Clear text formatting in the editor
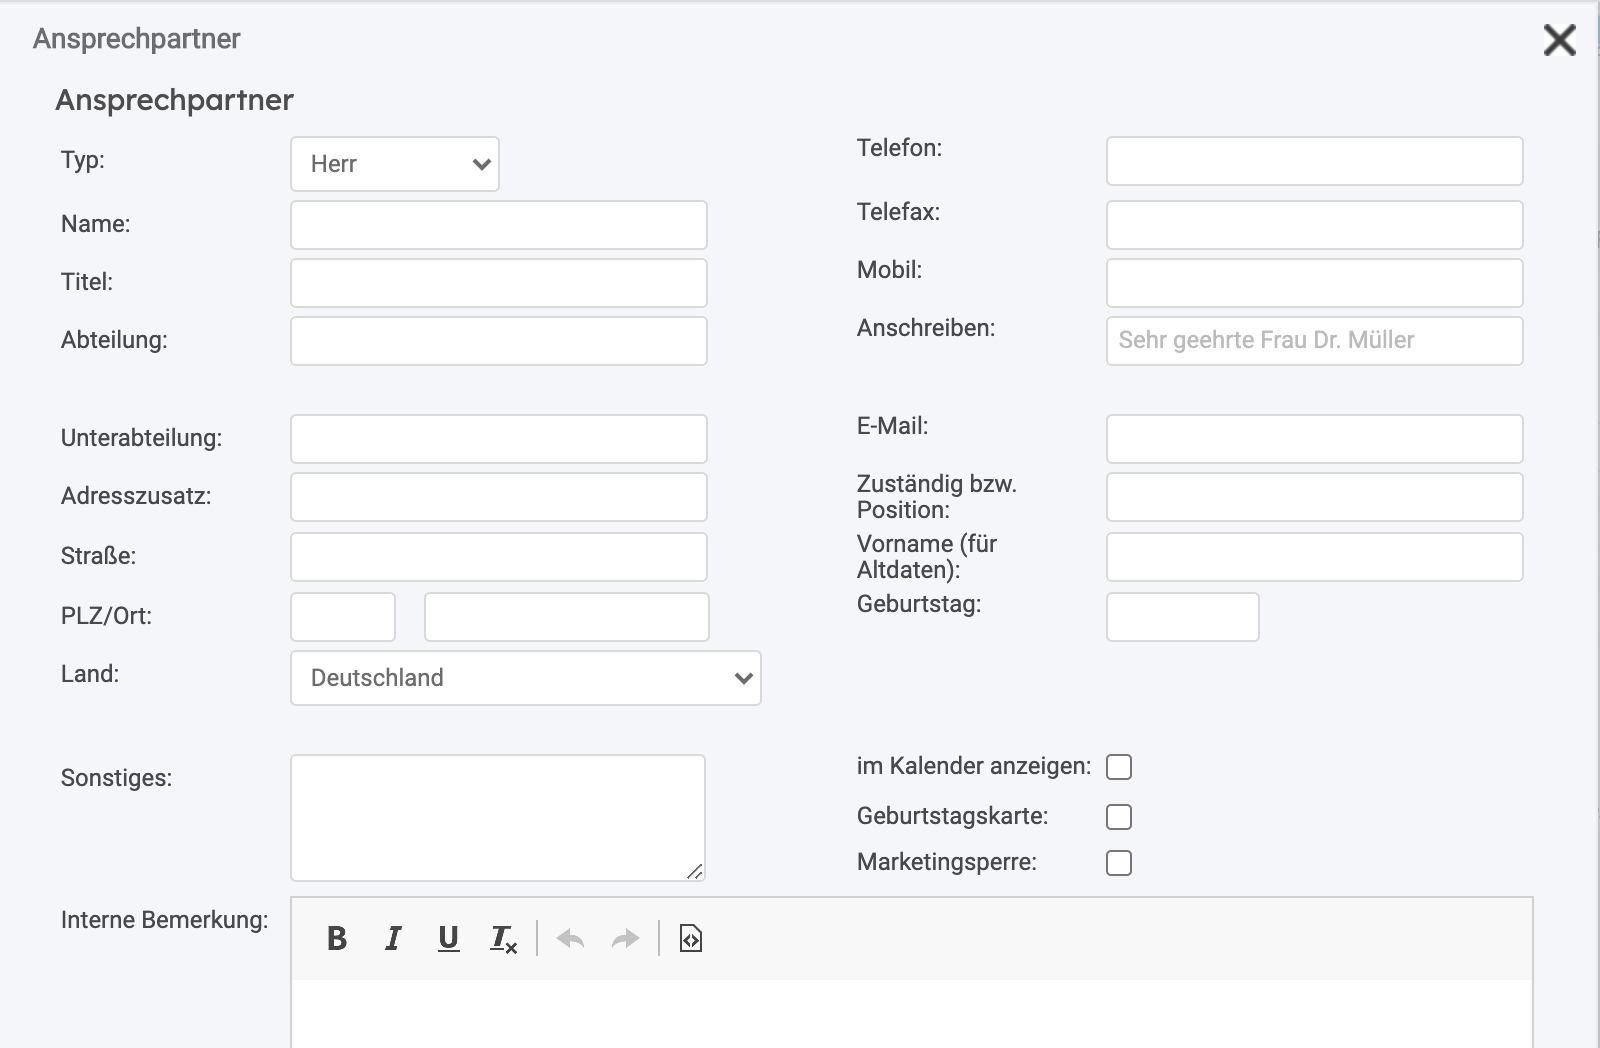The width and height of the screenshot is (1600, 1048). (x=503, y=939)
